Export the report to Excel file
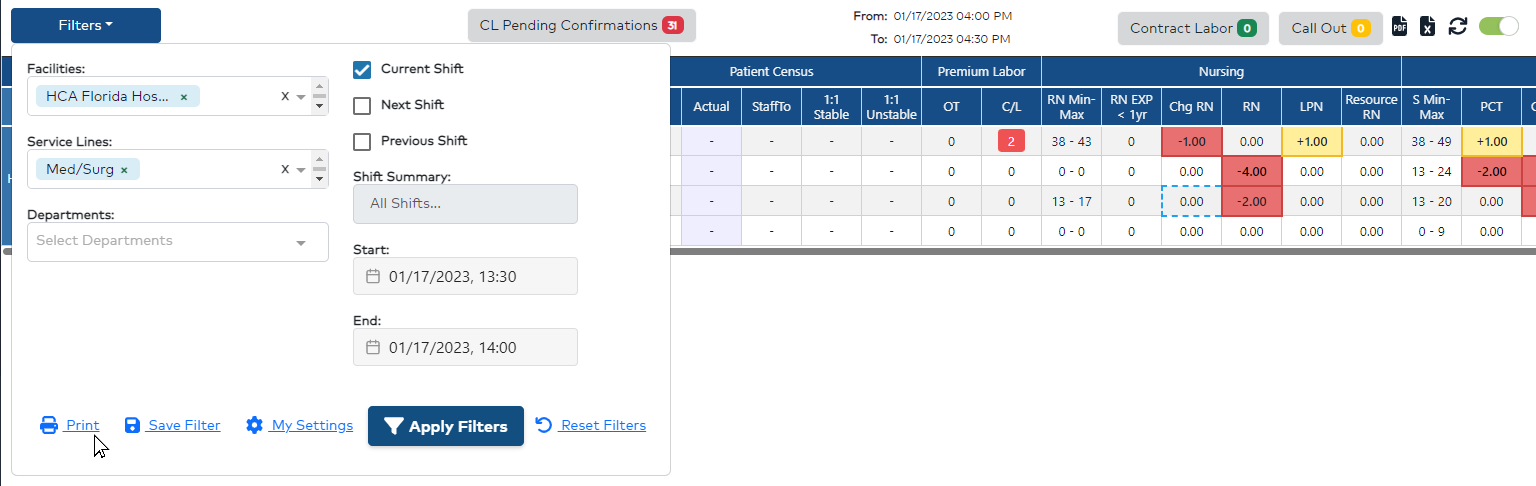 pos(1428,27)
